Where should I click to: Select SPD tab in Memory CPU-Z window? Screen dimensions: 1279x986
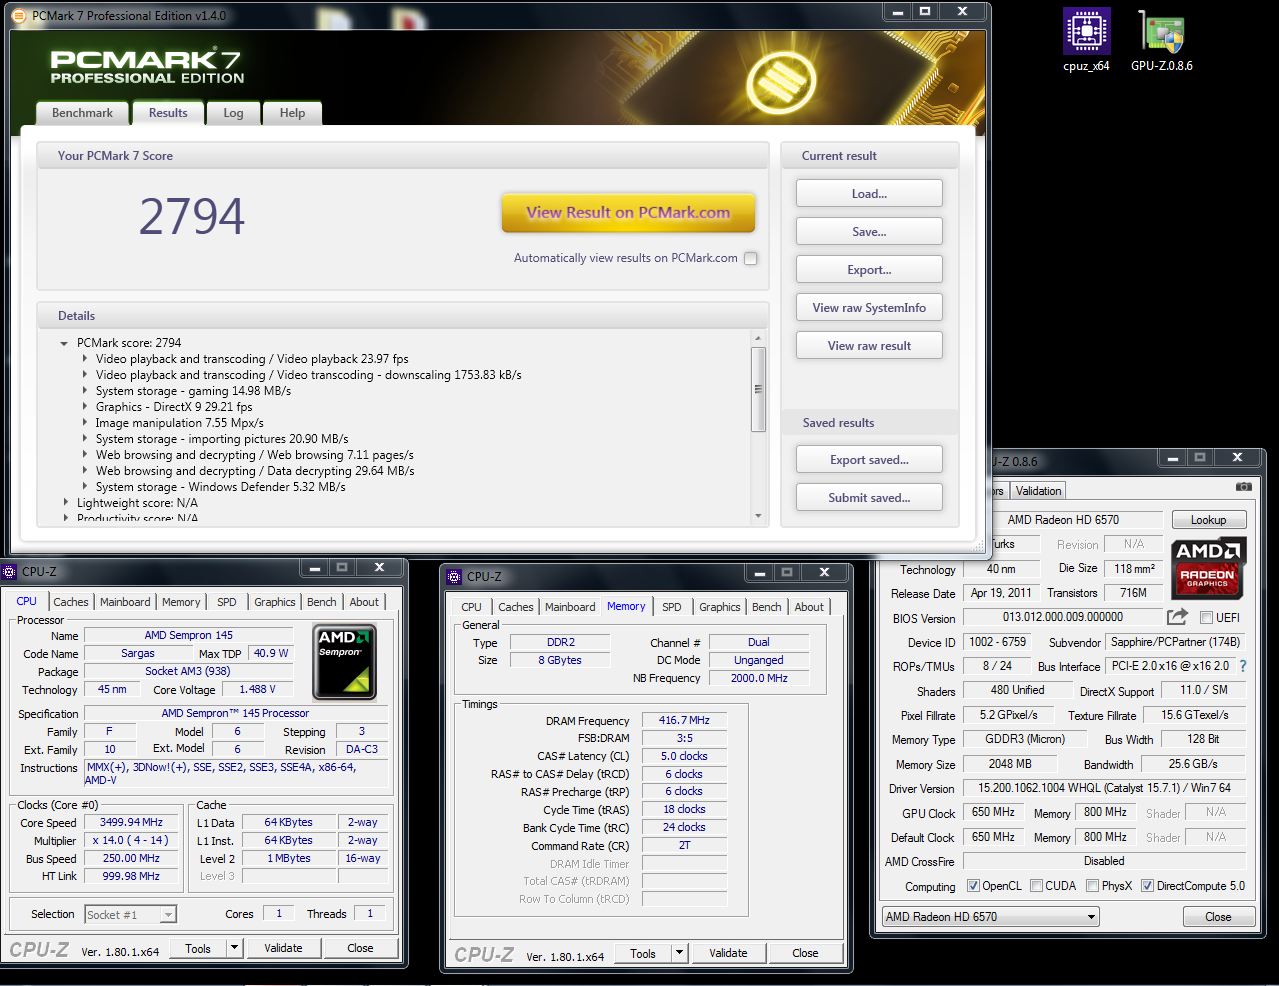[672, 607]
